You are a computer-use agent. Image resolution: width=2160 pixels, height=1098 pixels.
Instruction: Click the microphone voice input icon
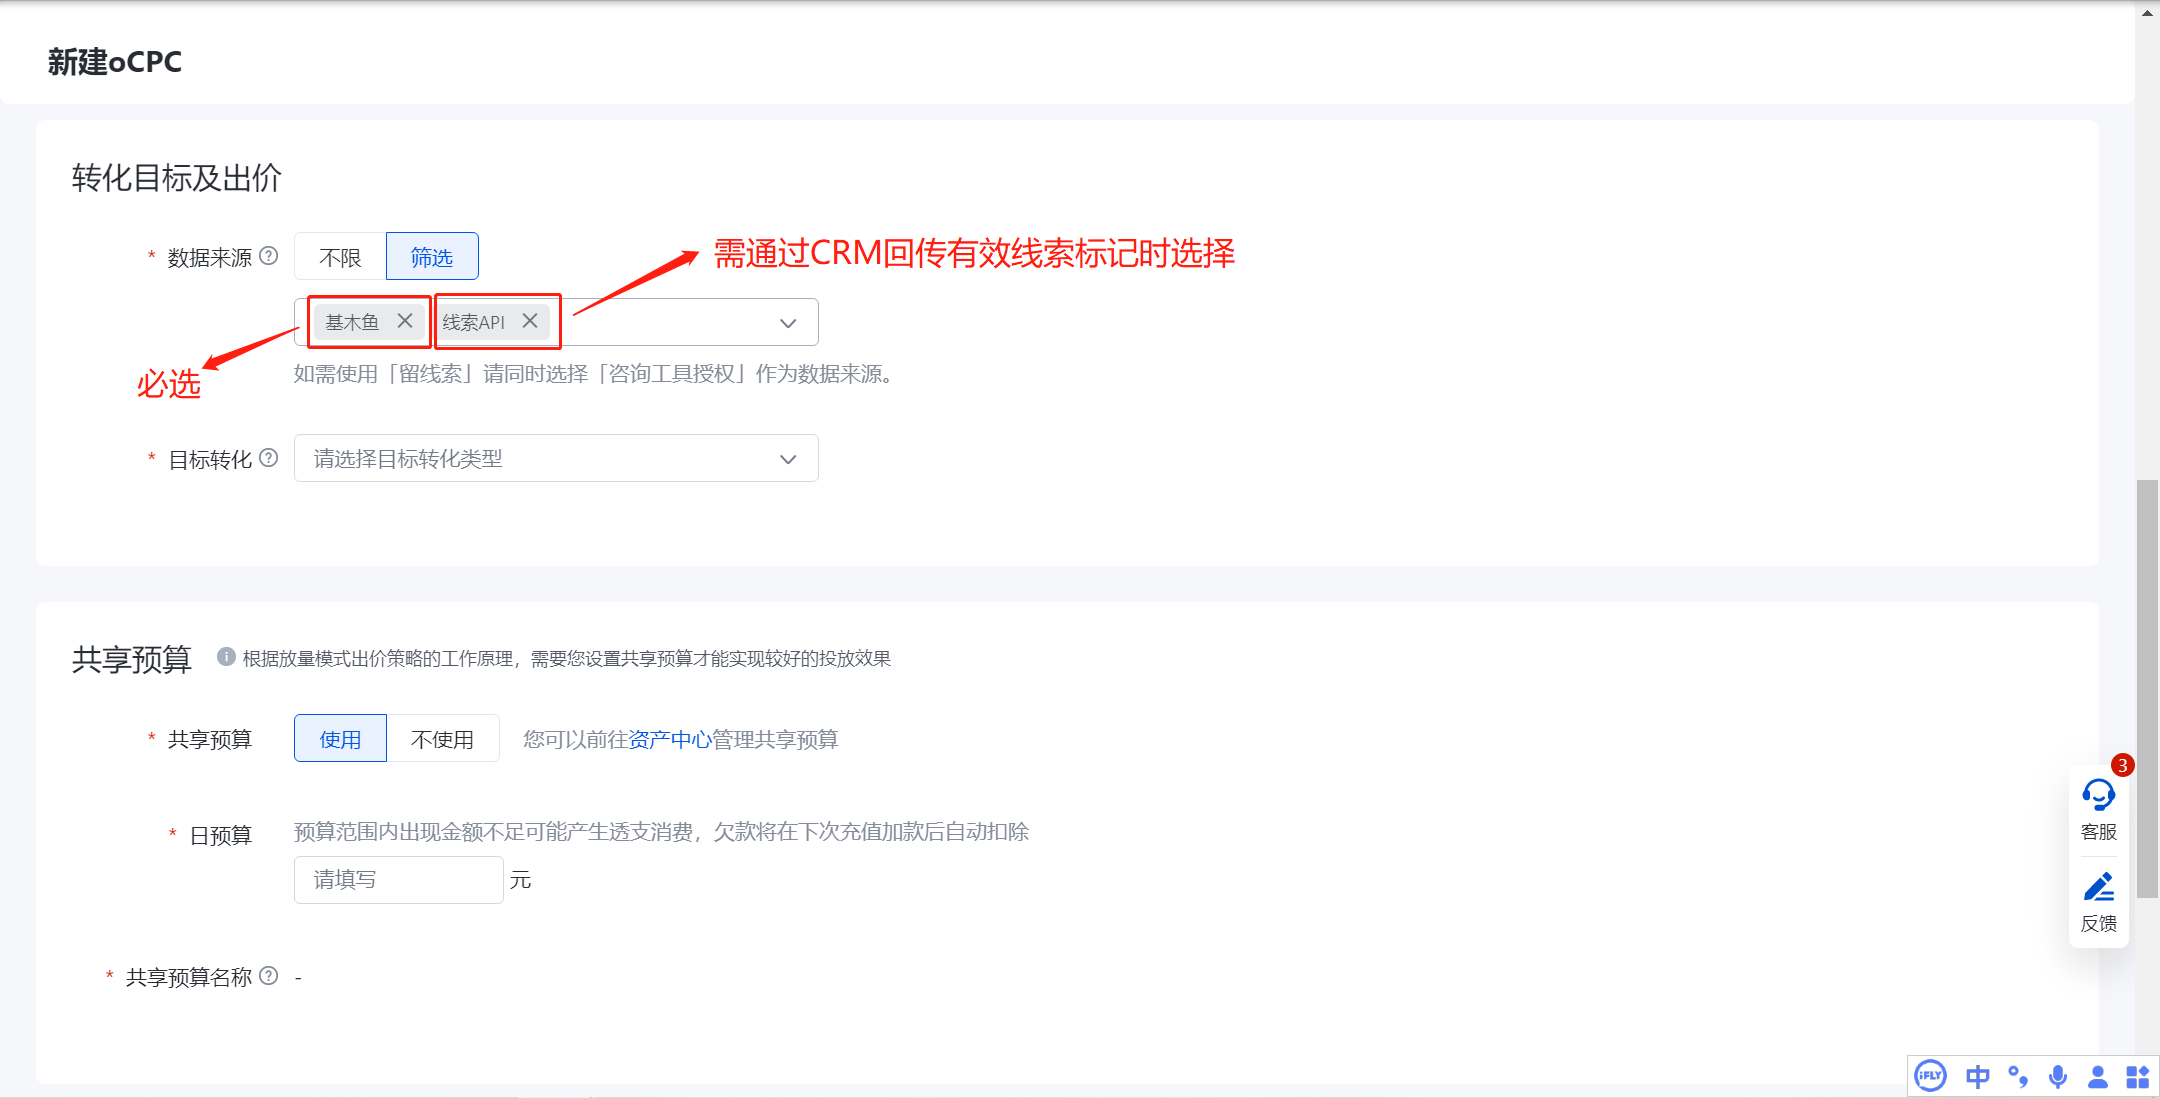(2058, 1076)
